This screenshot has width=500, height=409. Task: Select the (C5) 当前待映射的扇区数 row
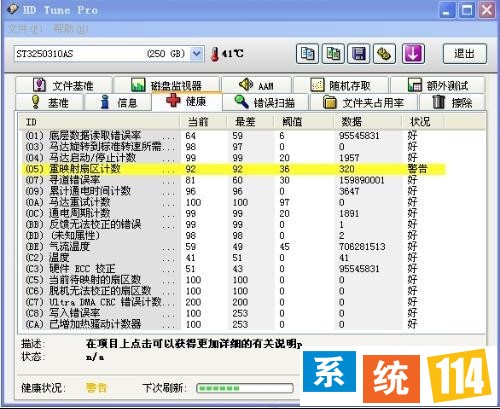point(233,280)
